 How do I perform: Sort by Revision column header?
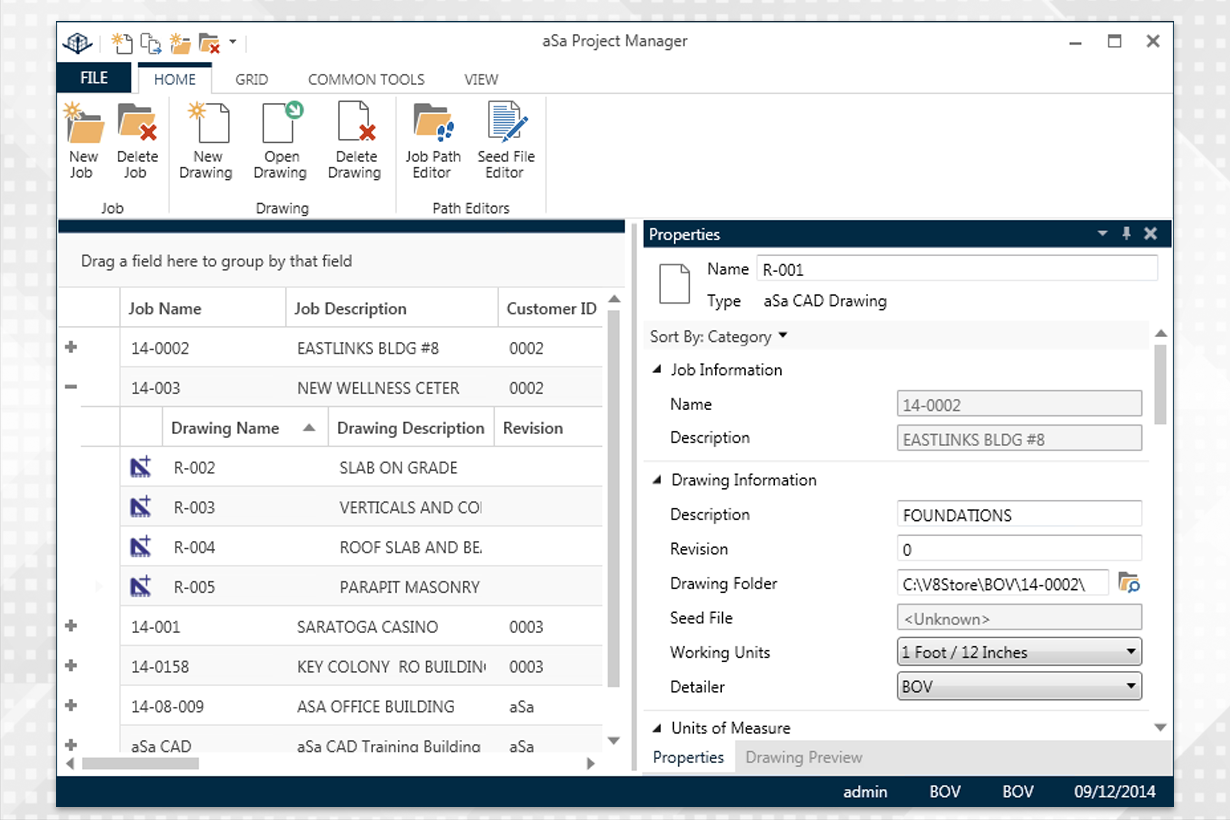[x=549, y=428]
